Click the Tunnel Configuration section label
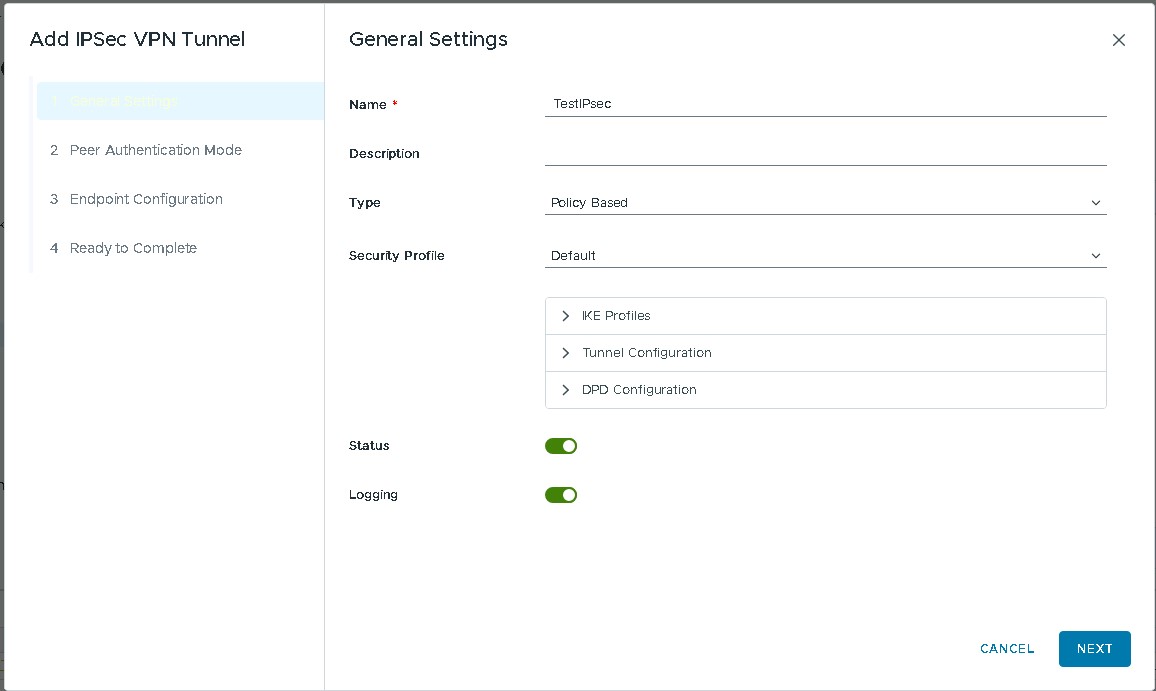1156x691 pixels. point(646,353)
